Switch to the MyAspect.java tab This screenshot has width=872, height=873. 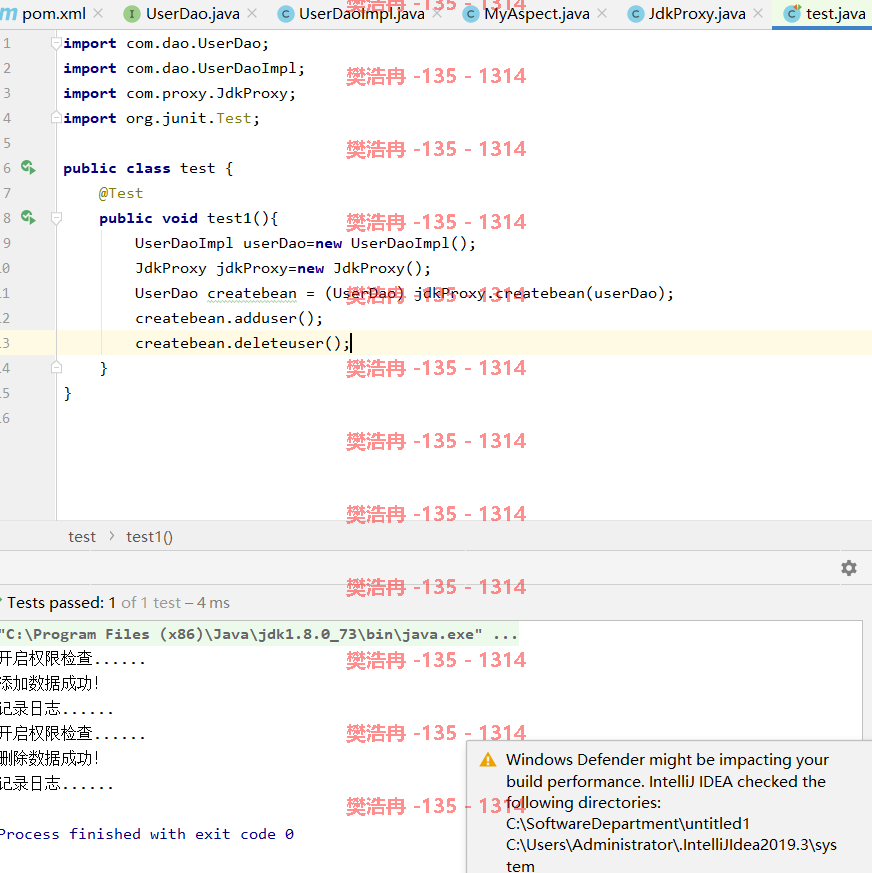click(x=537, y=13)
